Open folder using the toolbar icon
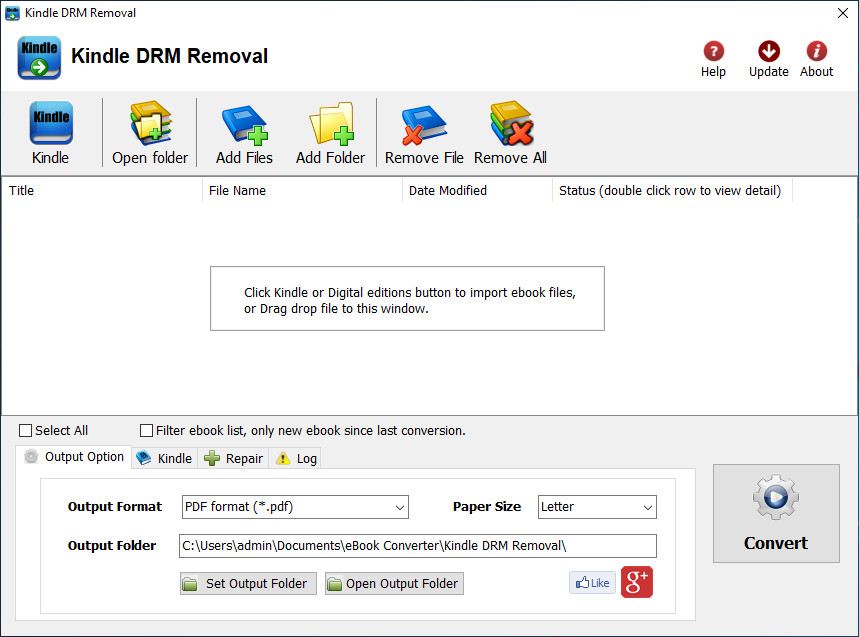 pos(151,123)
